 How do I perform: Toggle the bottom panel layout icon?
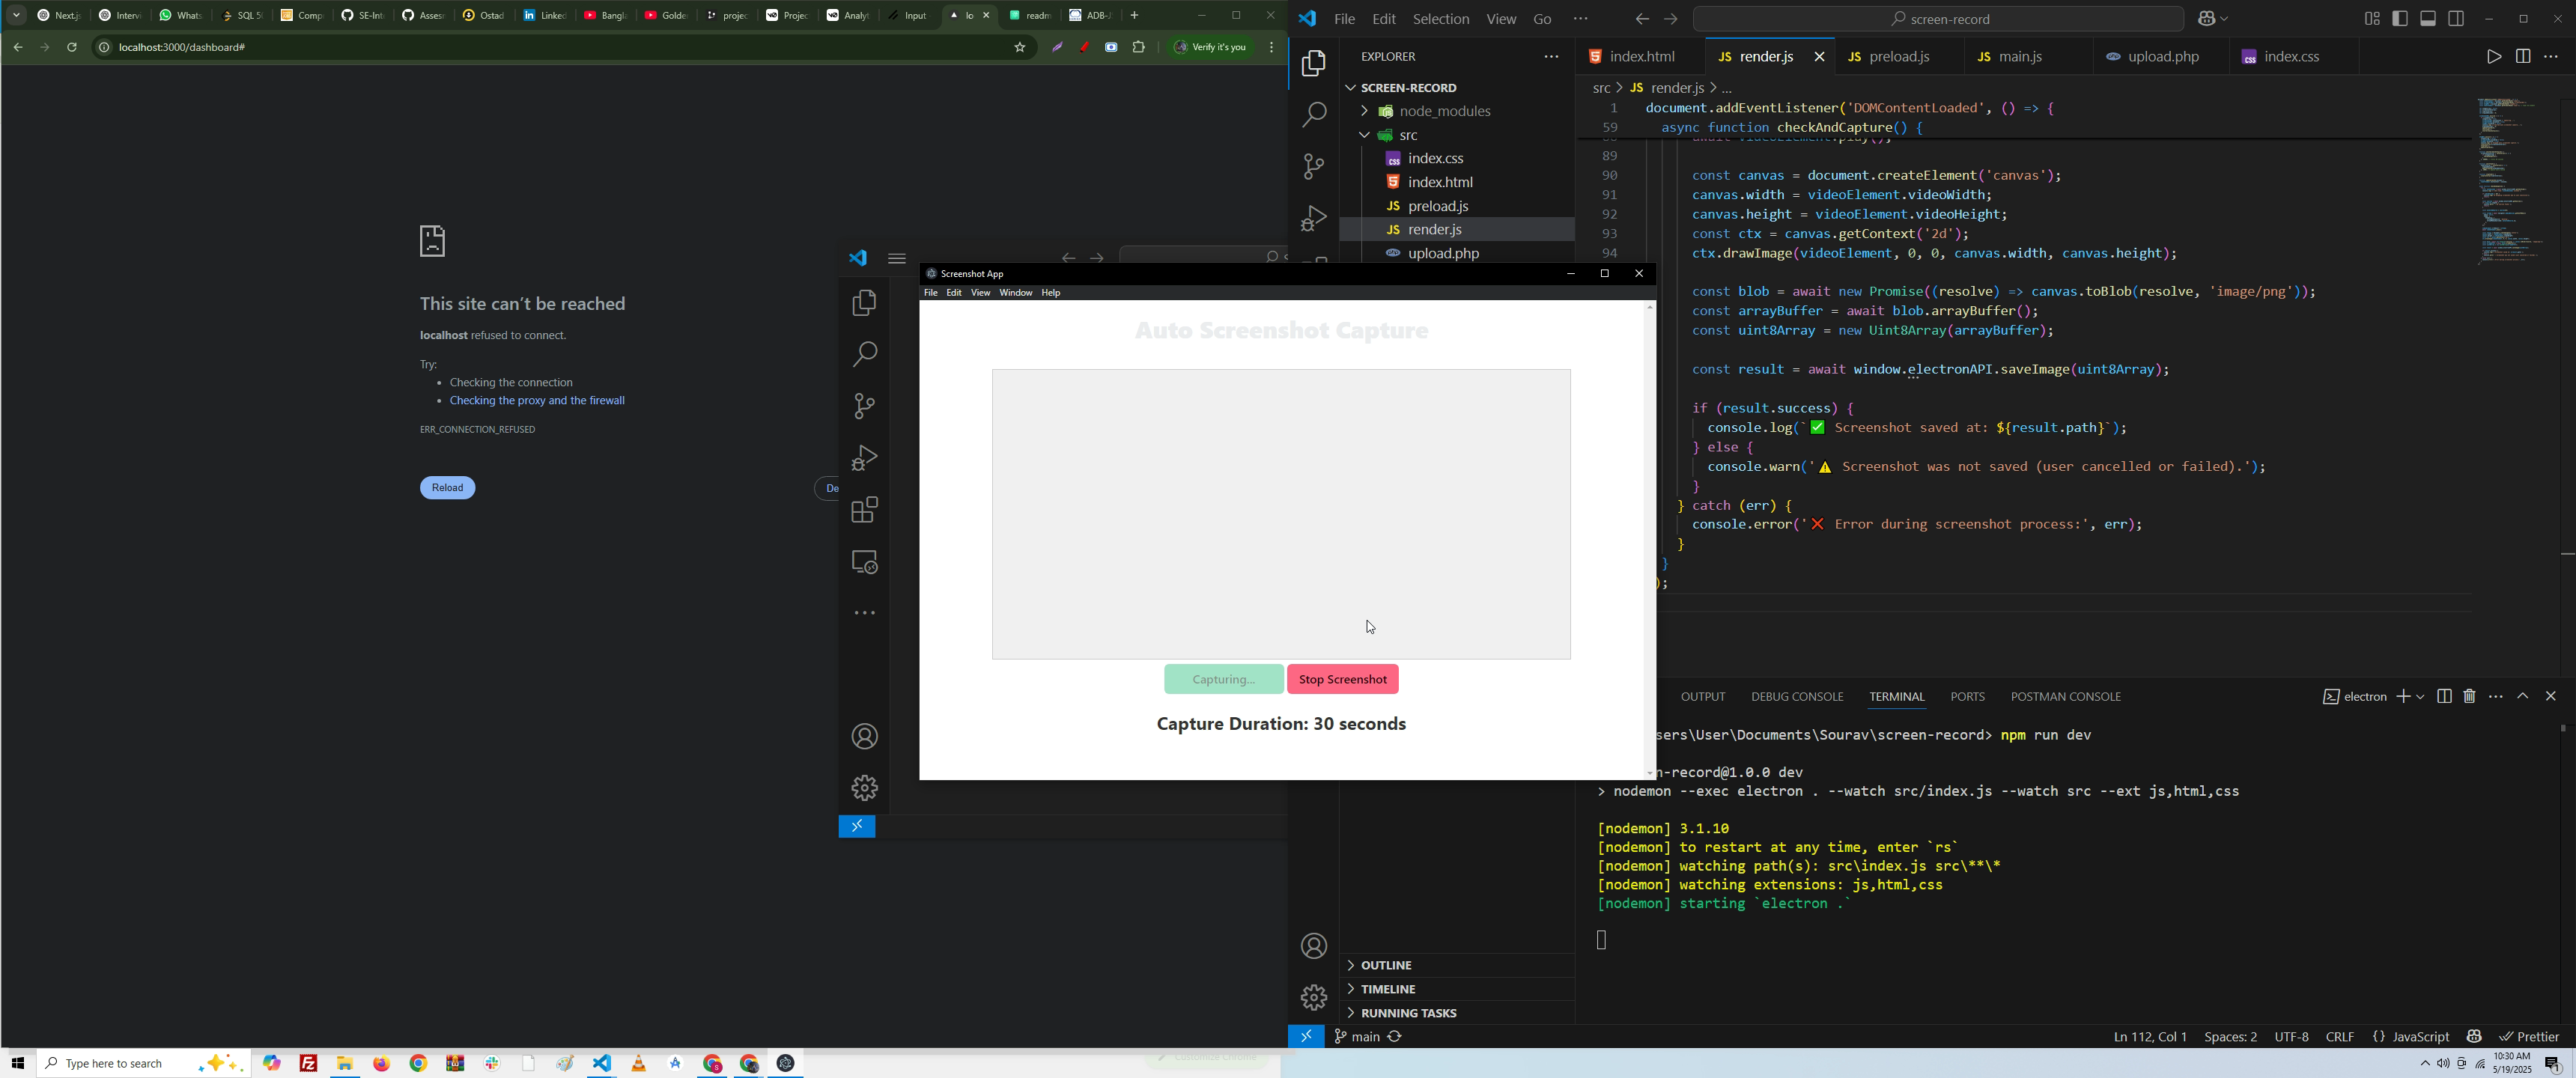[x=2428, y=19]
